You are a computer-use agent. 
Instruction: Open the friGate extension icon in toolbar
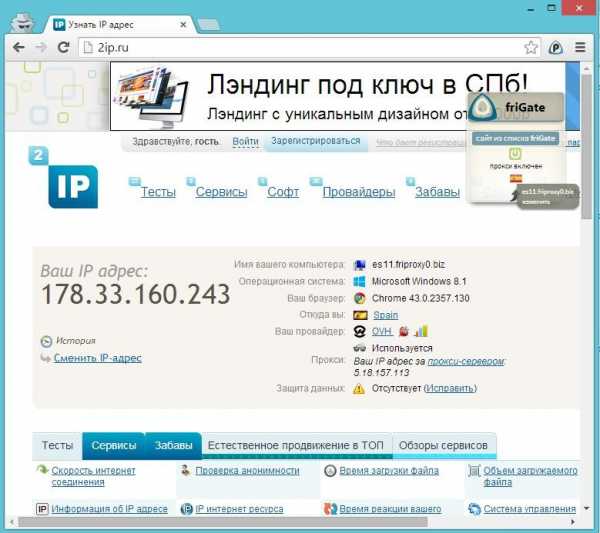[x=555, y=48]
